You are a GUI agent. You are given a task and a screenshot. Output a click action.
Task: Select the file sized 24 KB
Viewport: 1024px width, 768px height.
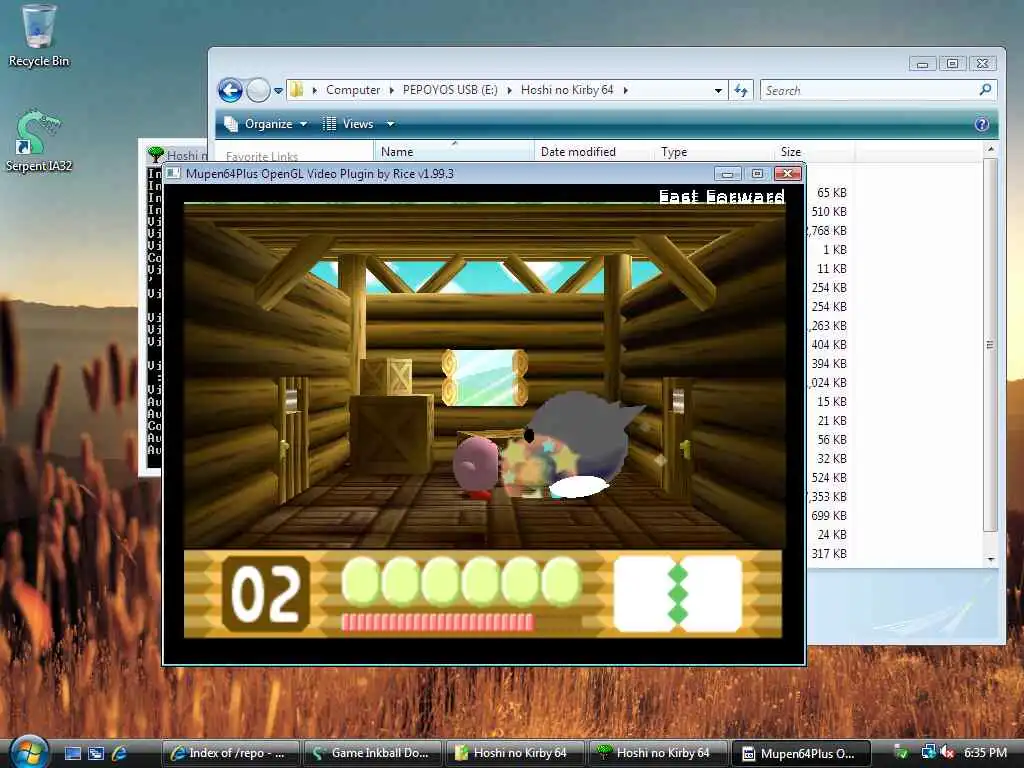(831, 534)
